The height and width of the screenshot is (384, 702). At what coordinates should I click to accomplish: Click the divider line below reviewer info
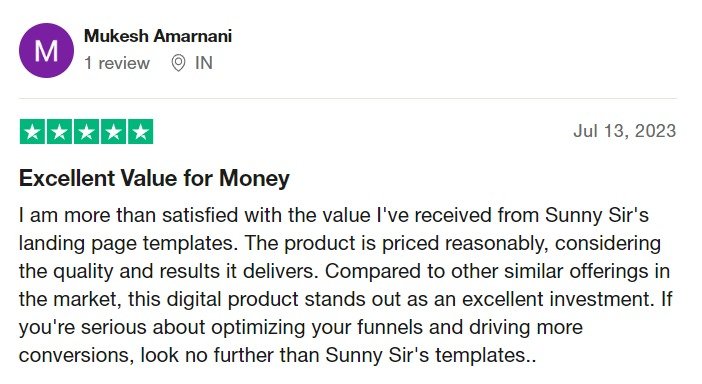[x=348, y=98]
